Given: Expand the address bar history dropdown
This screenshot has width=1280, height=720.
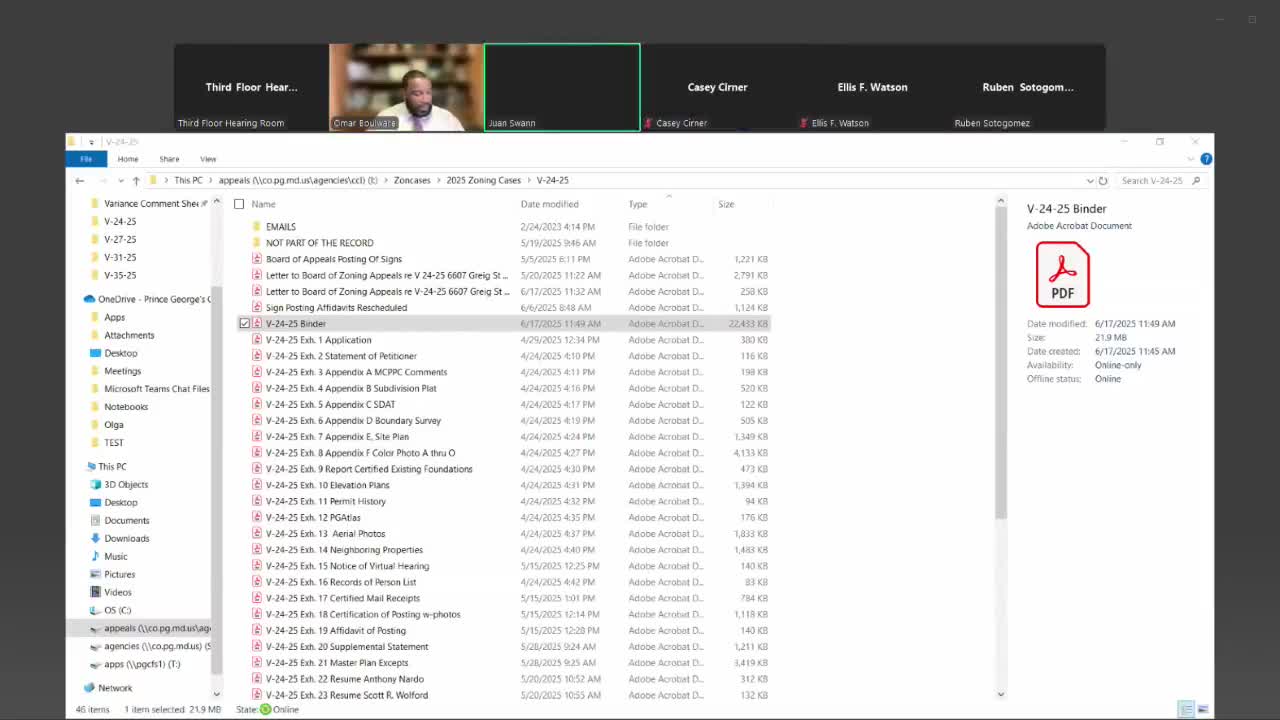Looking at the screenshot, I should (1089, 181).
